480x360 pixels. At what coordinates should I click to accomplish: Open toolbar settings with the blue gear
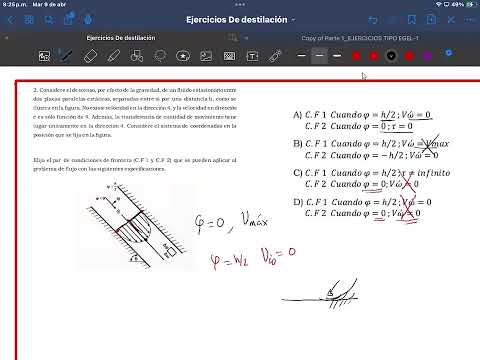pos(449,53)
